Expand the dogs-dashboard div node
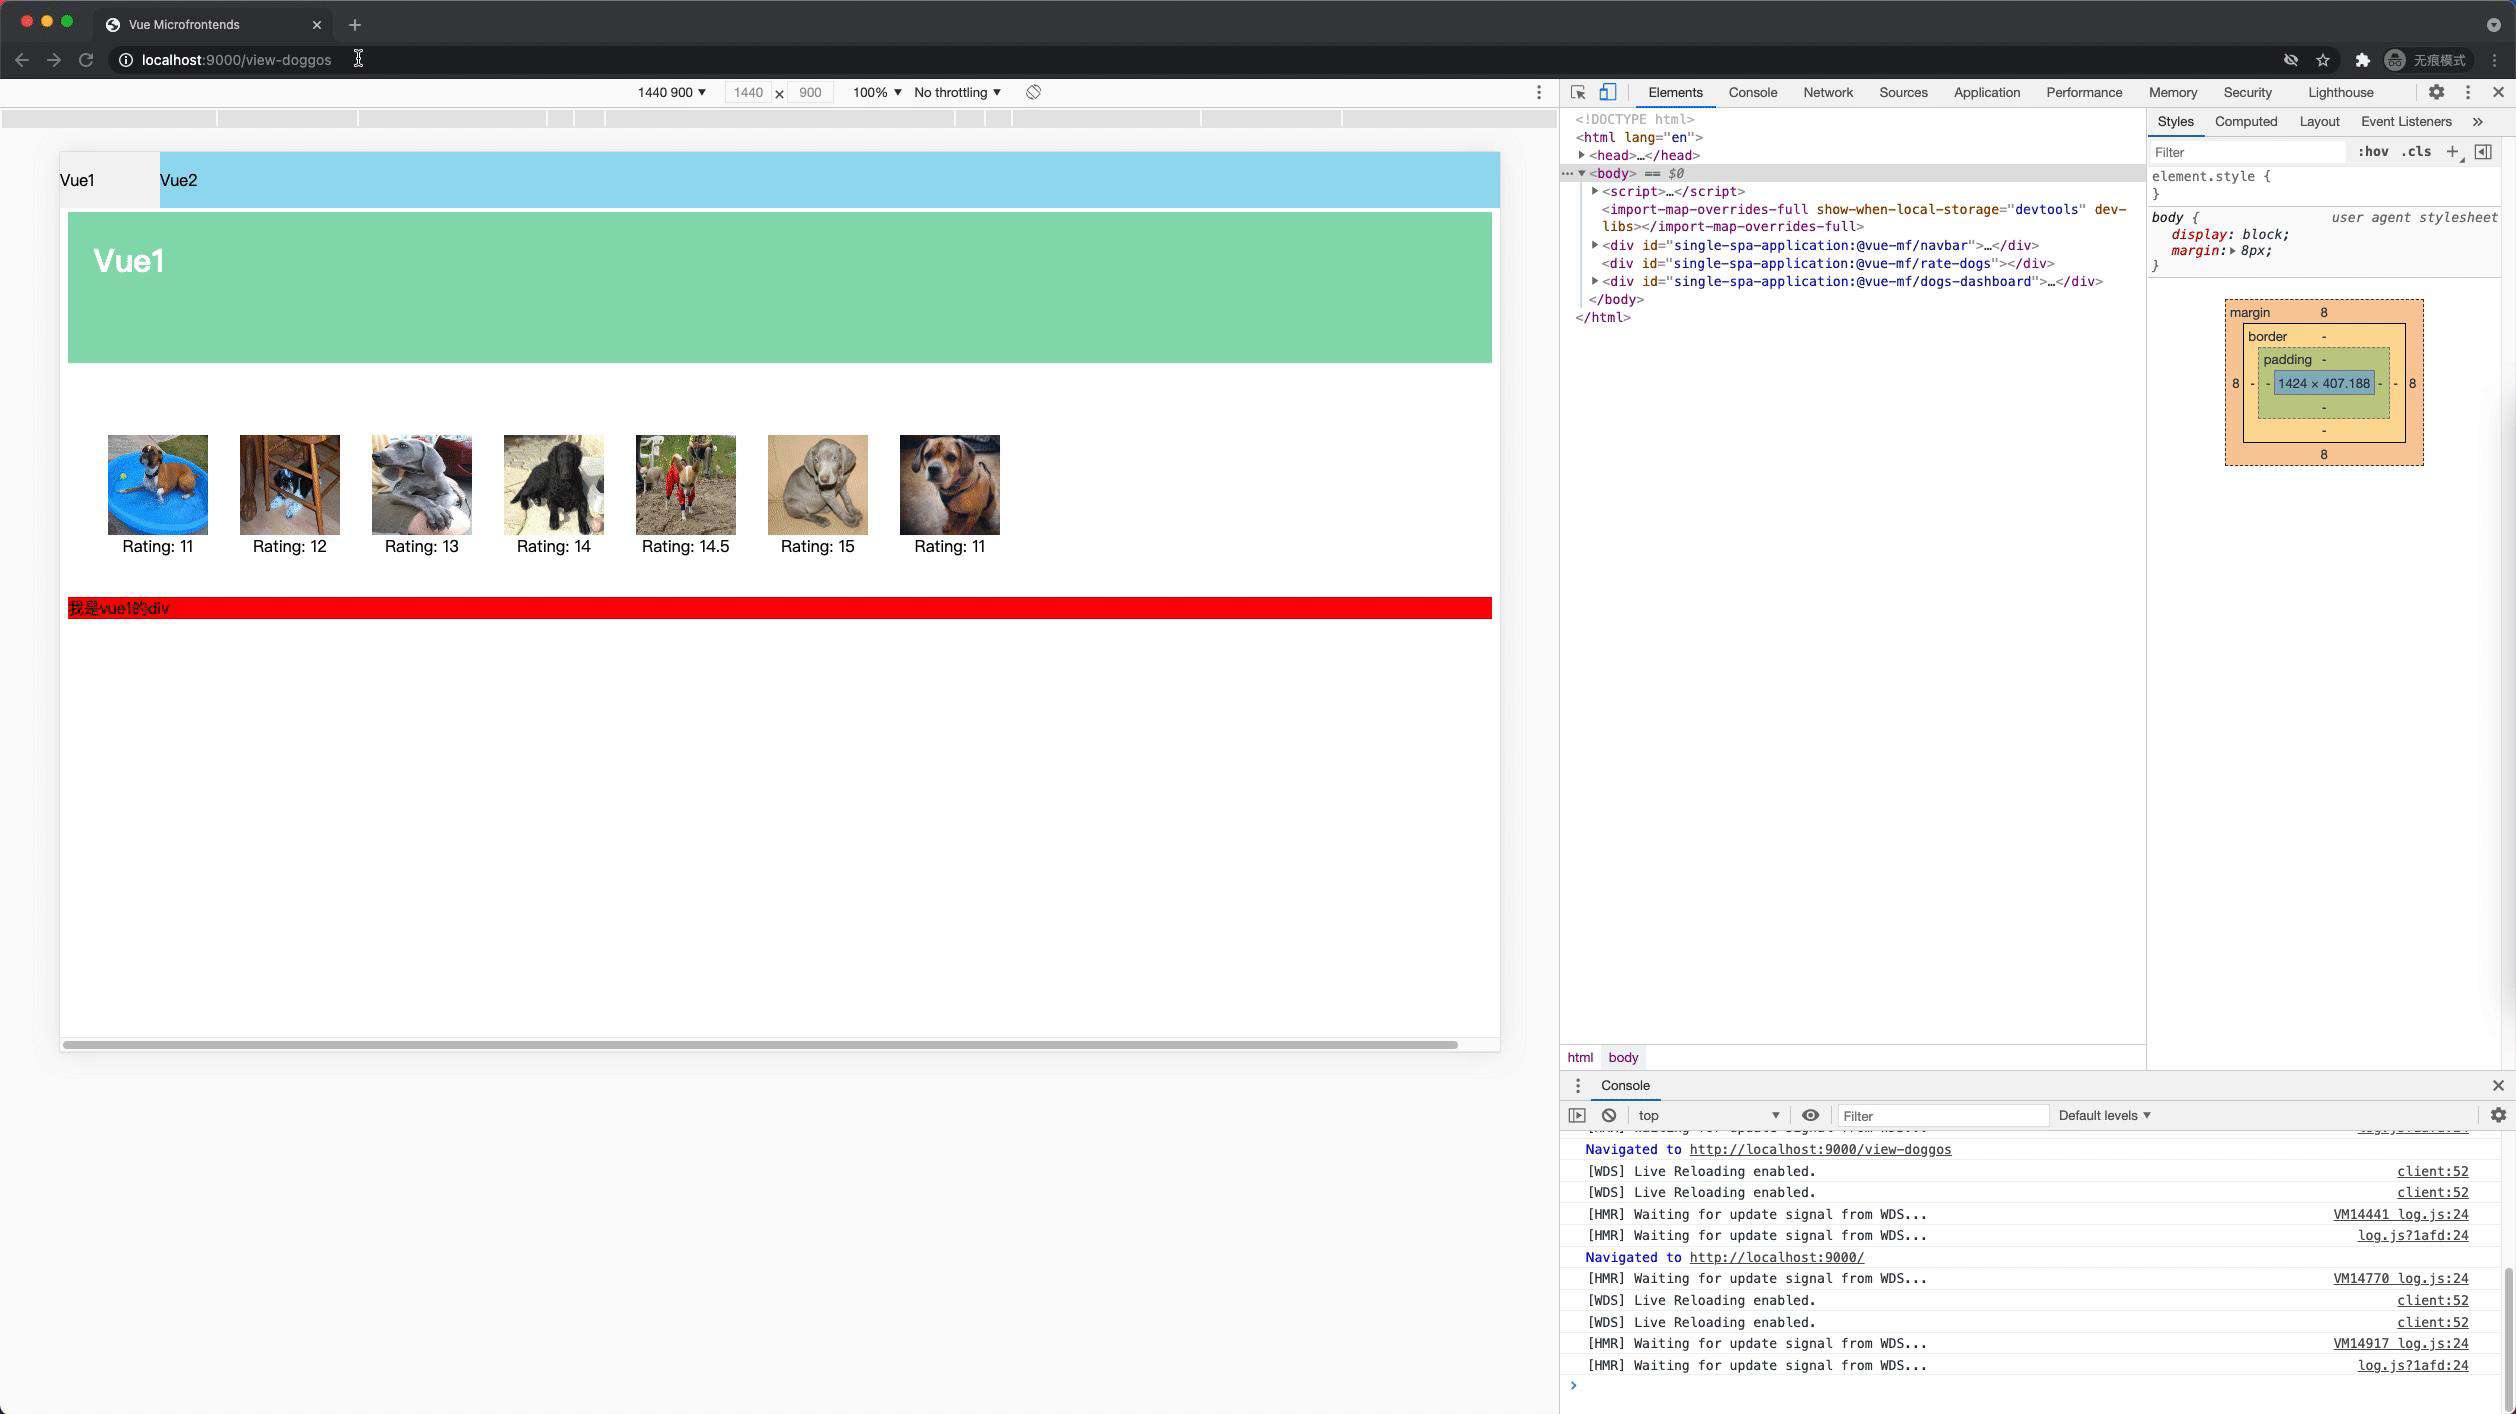 (1595, 281)
